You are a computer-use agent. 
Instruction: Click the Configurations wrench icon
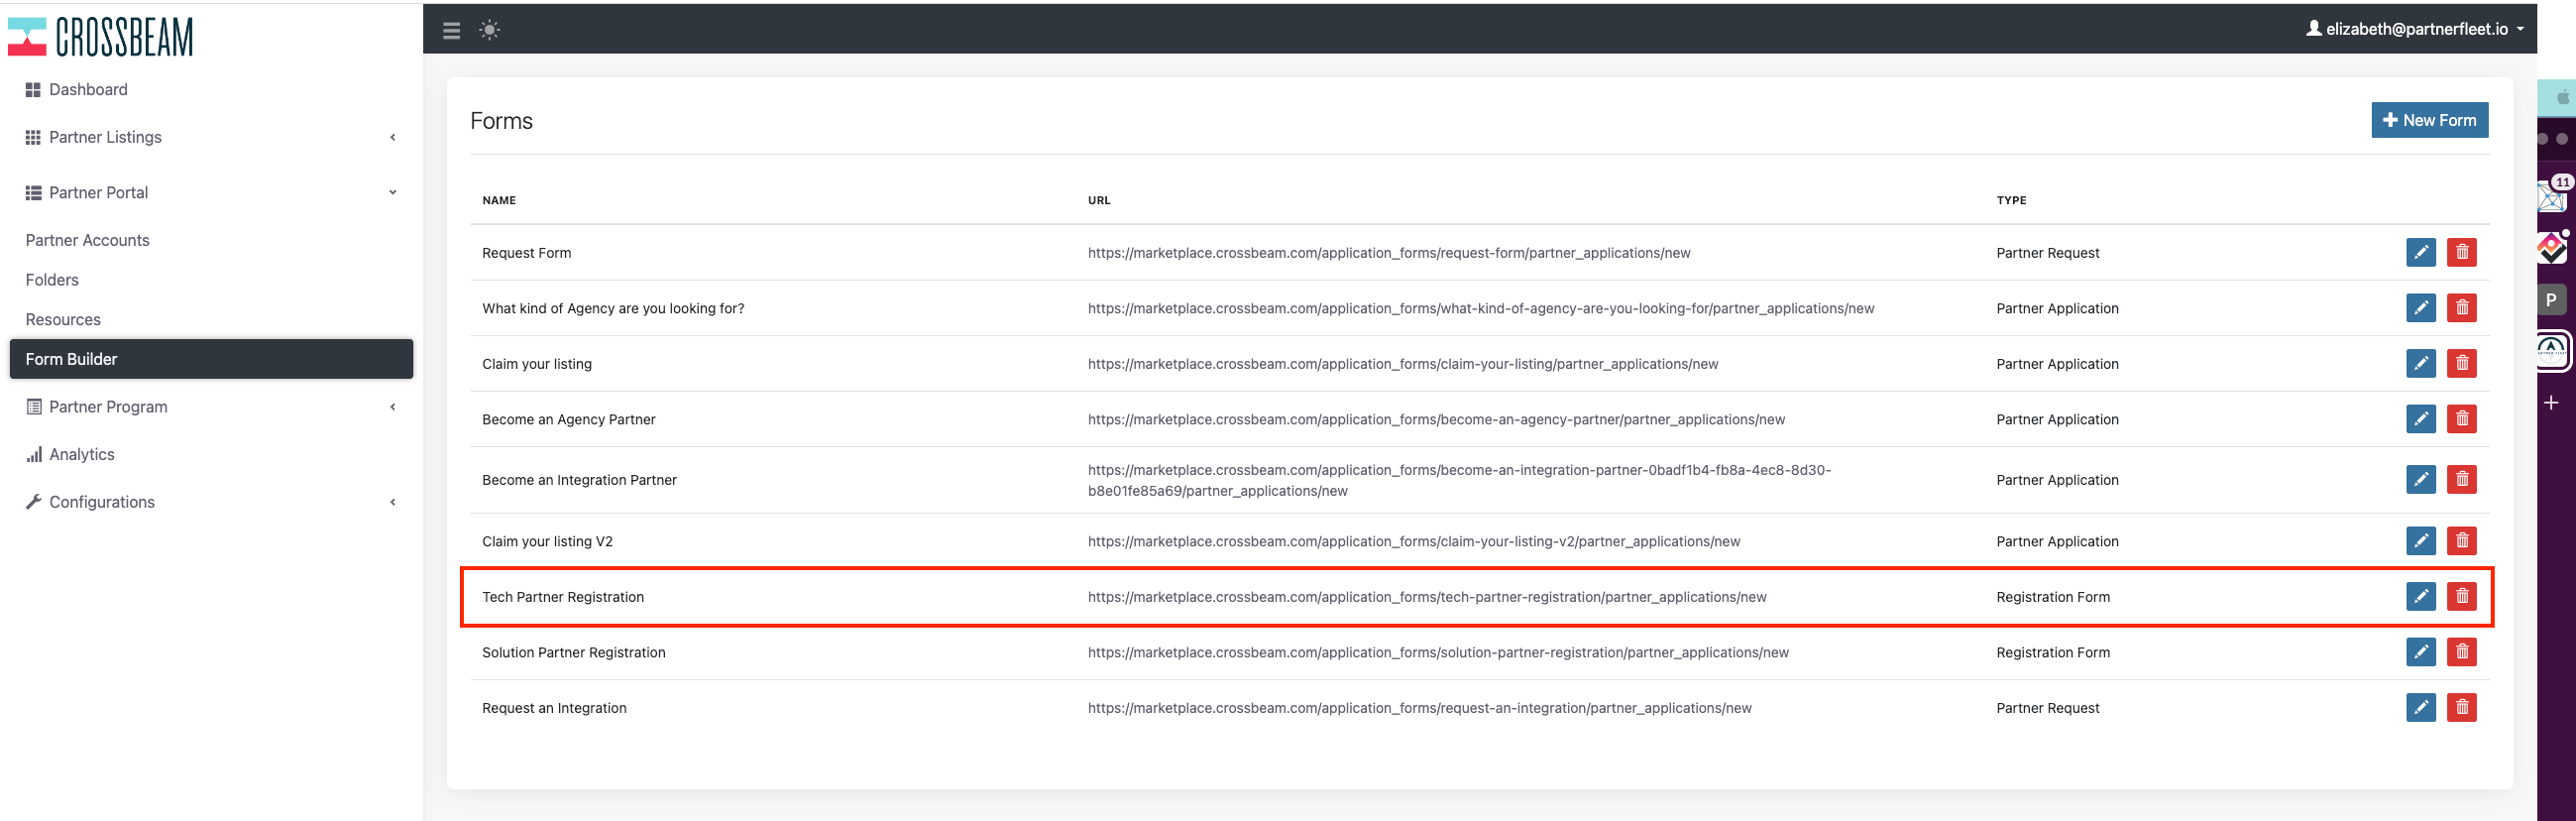(x=33, y=502)
